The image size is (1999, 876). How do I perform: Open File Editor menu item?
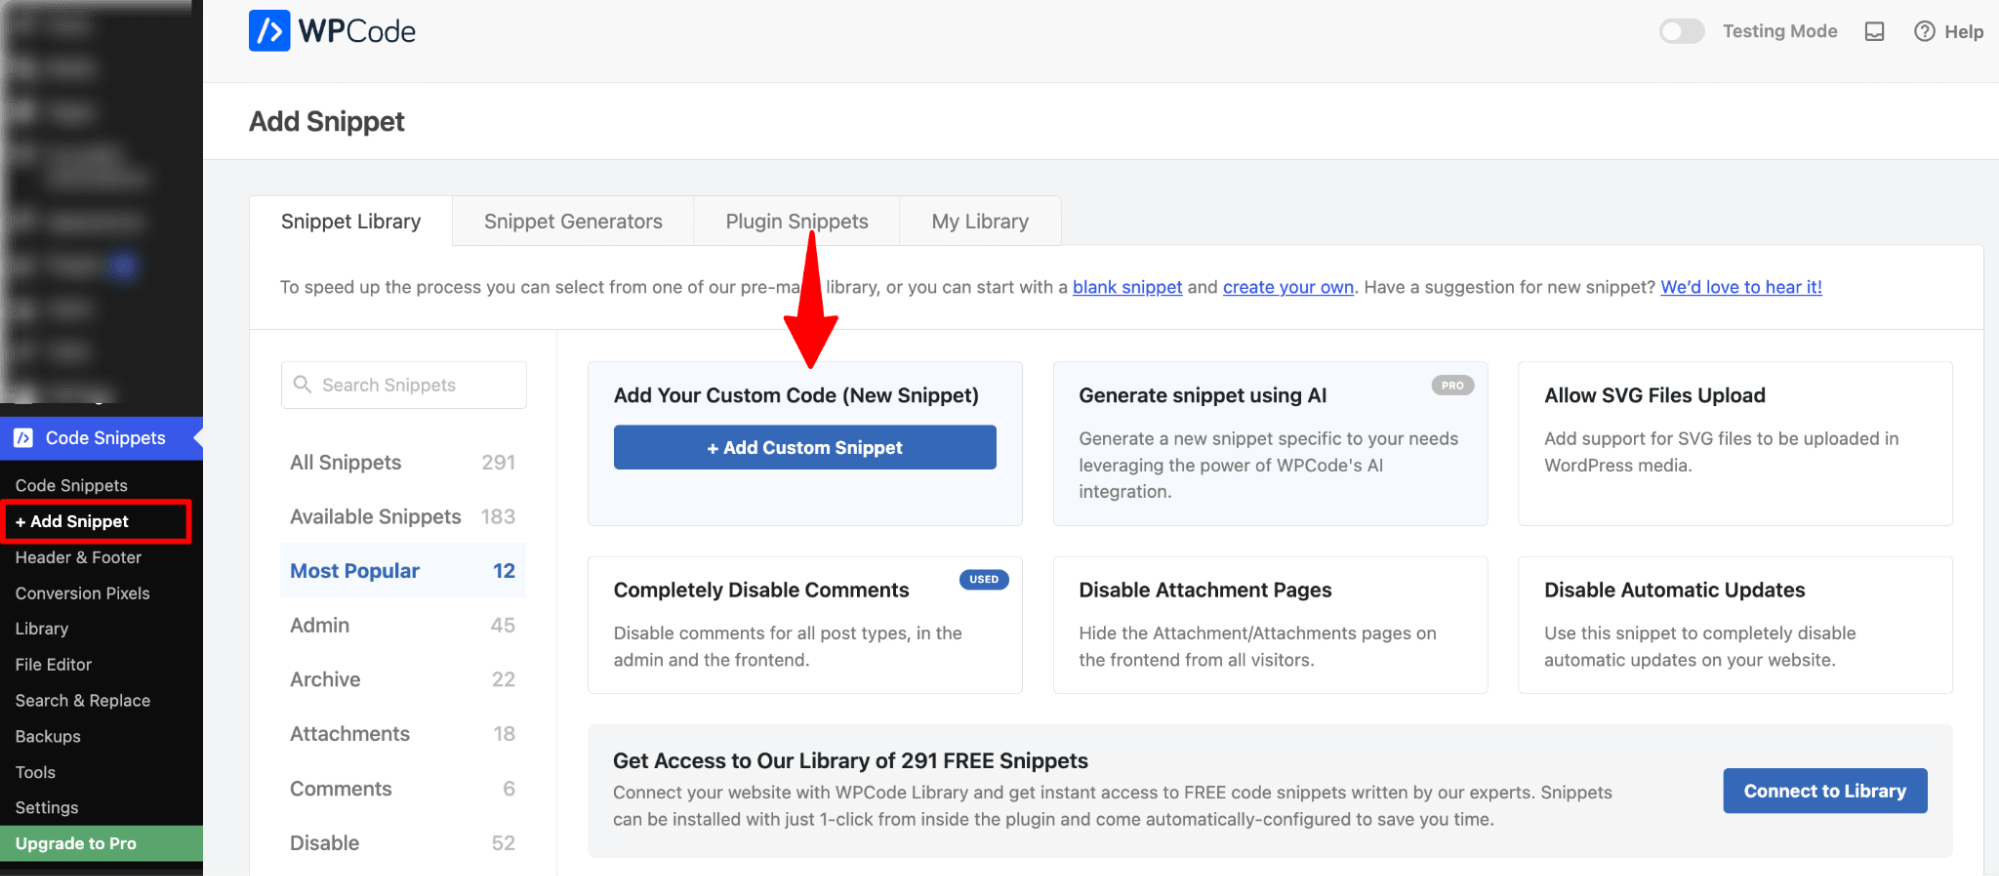coord(53,664)
